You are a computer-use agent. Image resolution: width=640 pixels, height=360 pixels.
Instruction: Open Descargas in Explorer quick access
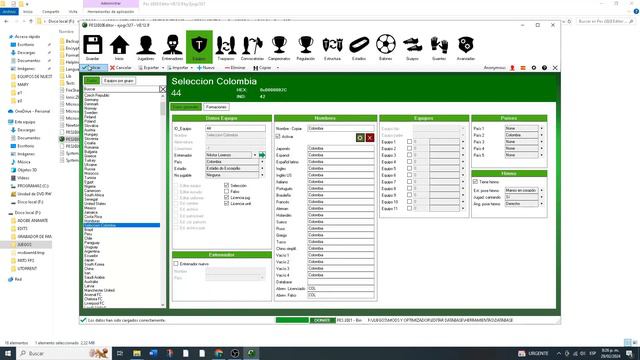point(26,53)
